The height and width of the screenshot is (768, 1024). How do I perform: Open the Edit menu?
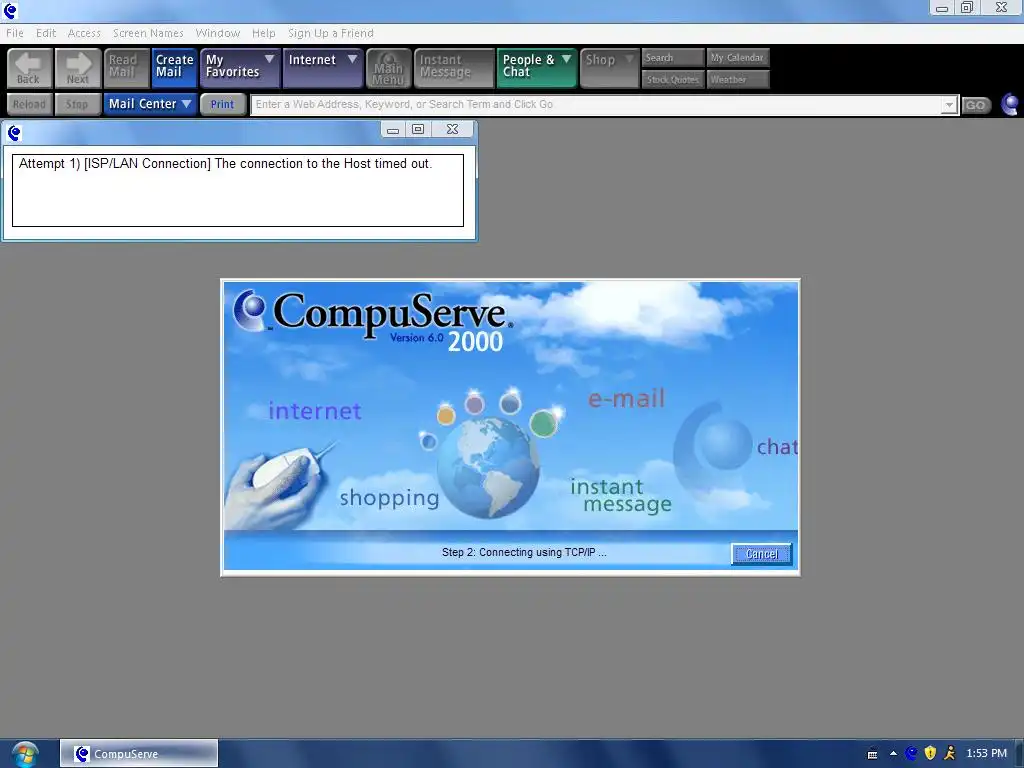click(46, 33)
